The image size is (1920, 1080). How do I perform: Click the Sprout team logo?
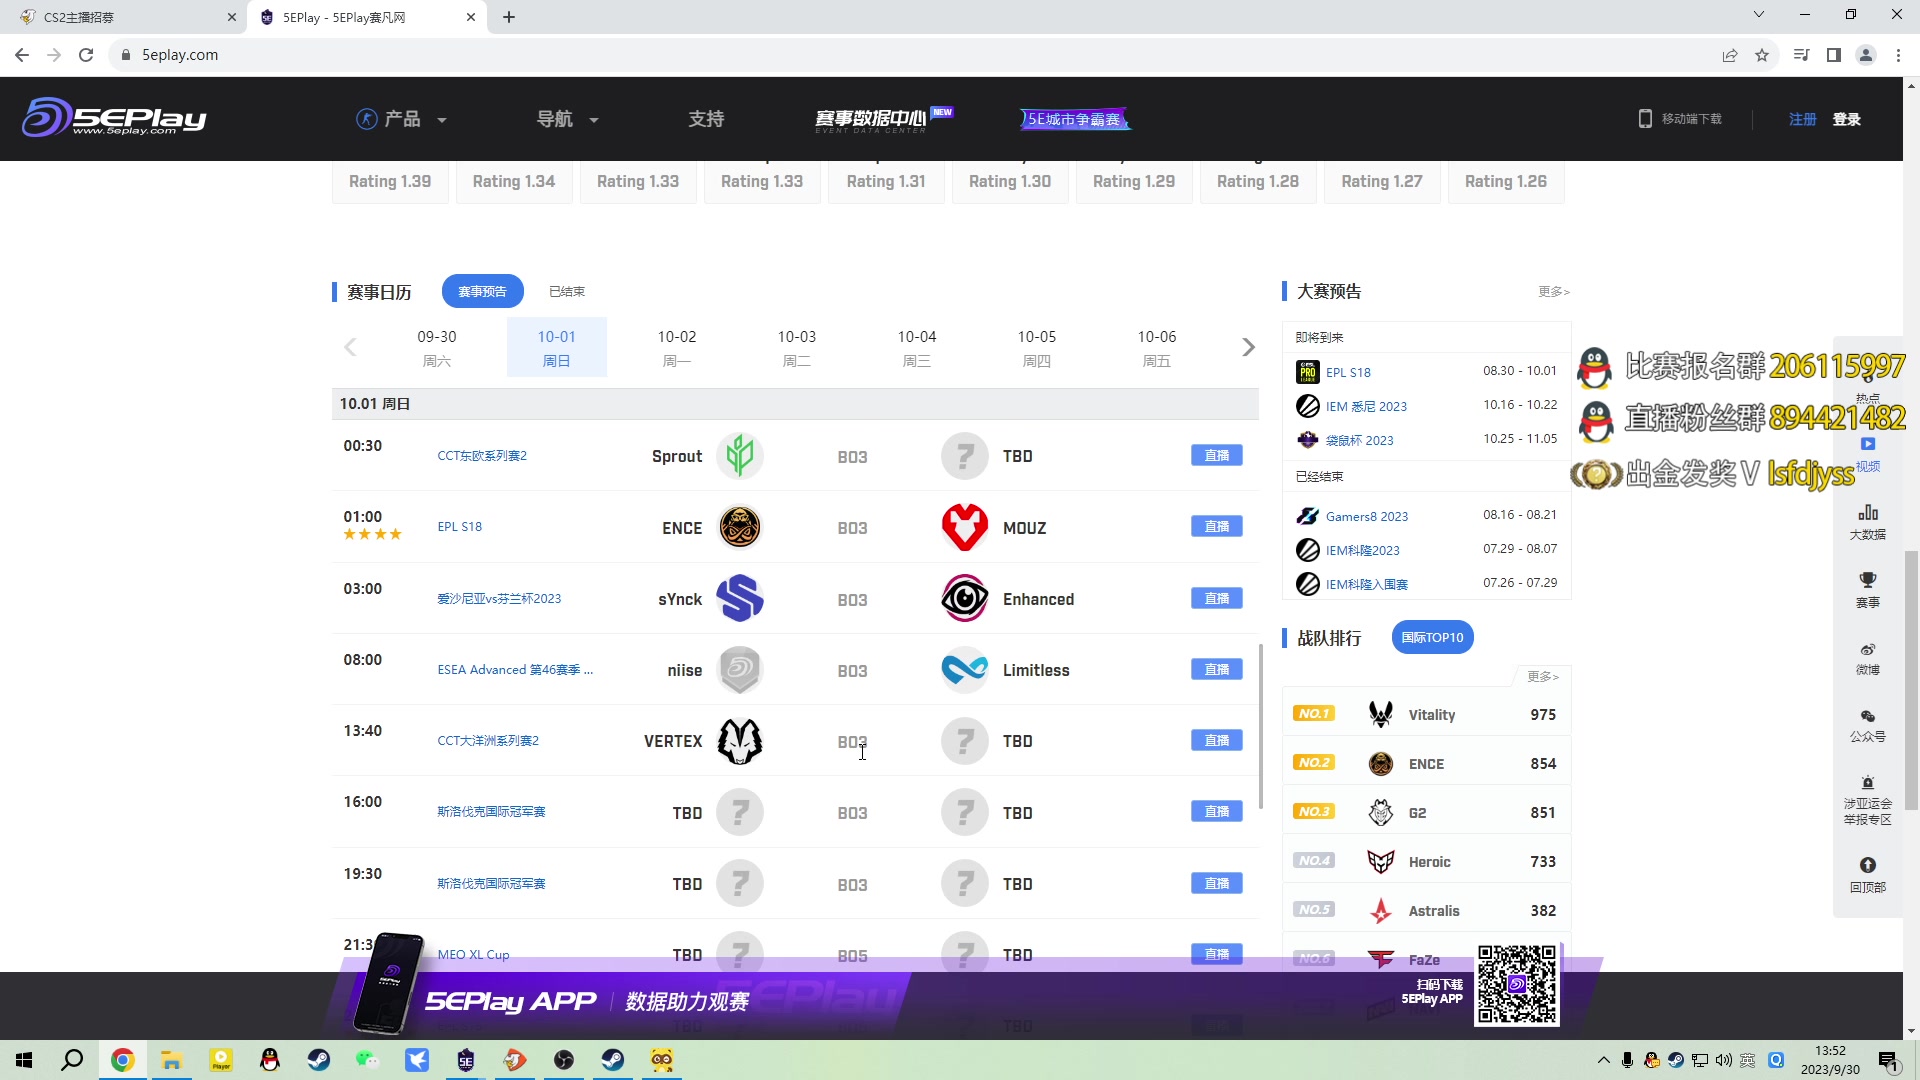click(x=740, y=456)
